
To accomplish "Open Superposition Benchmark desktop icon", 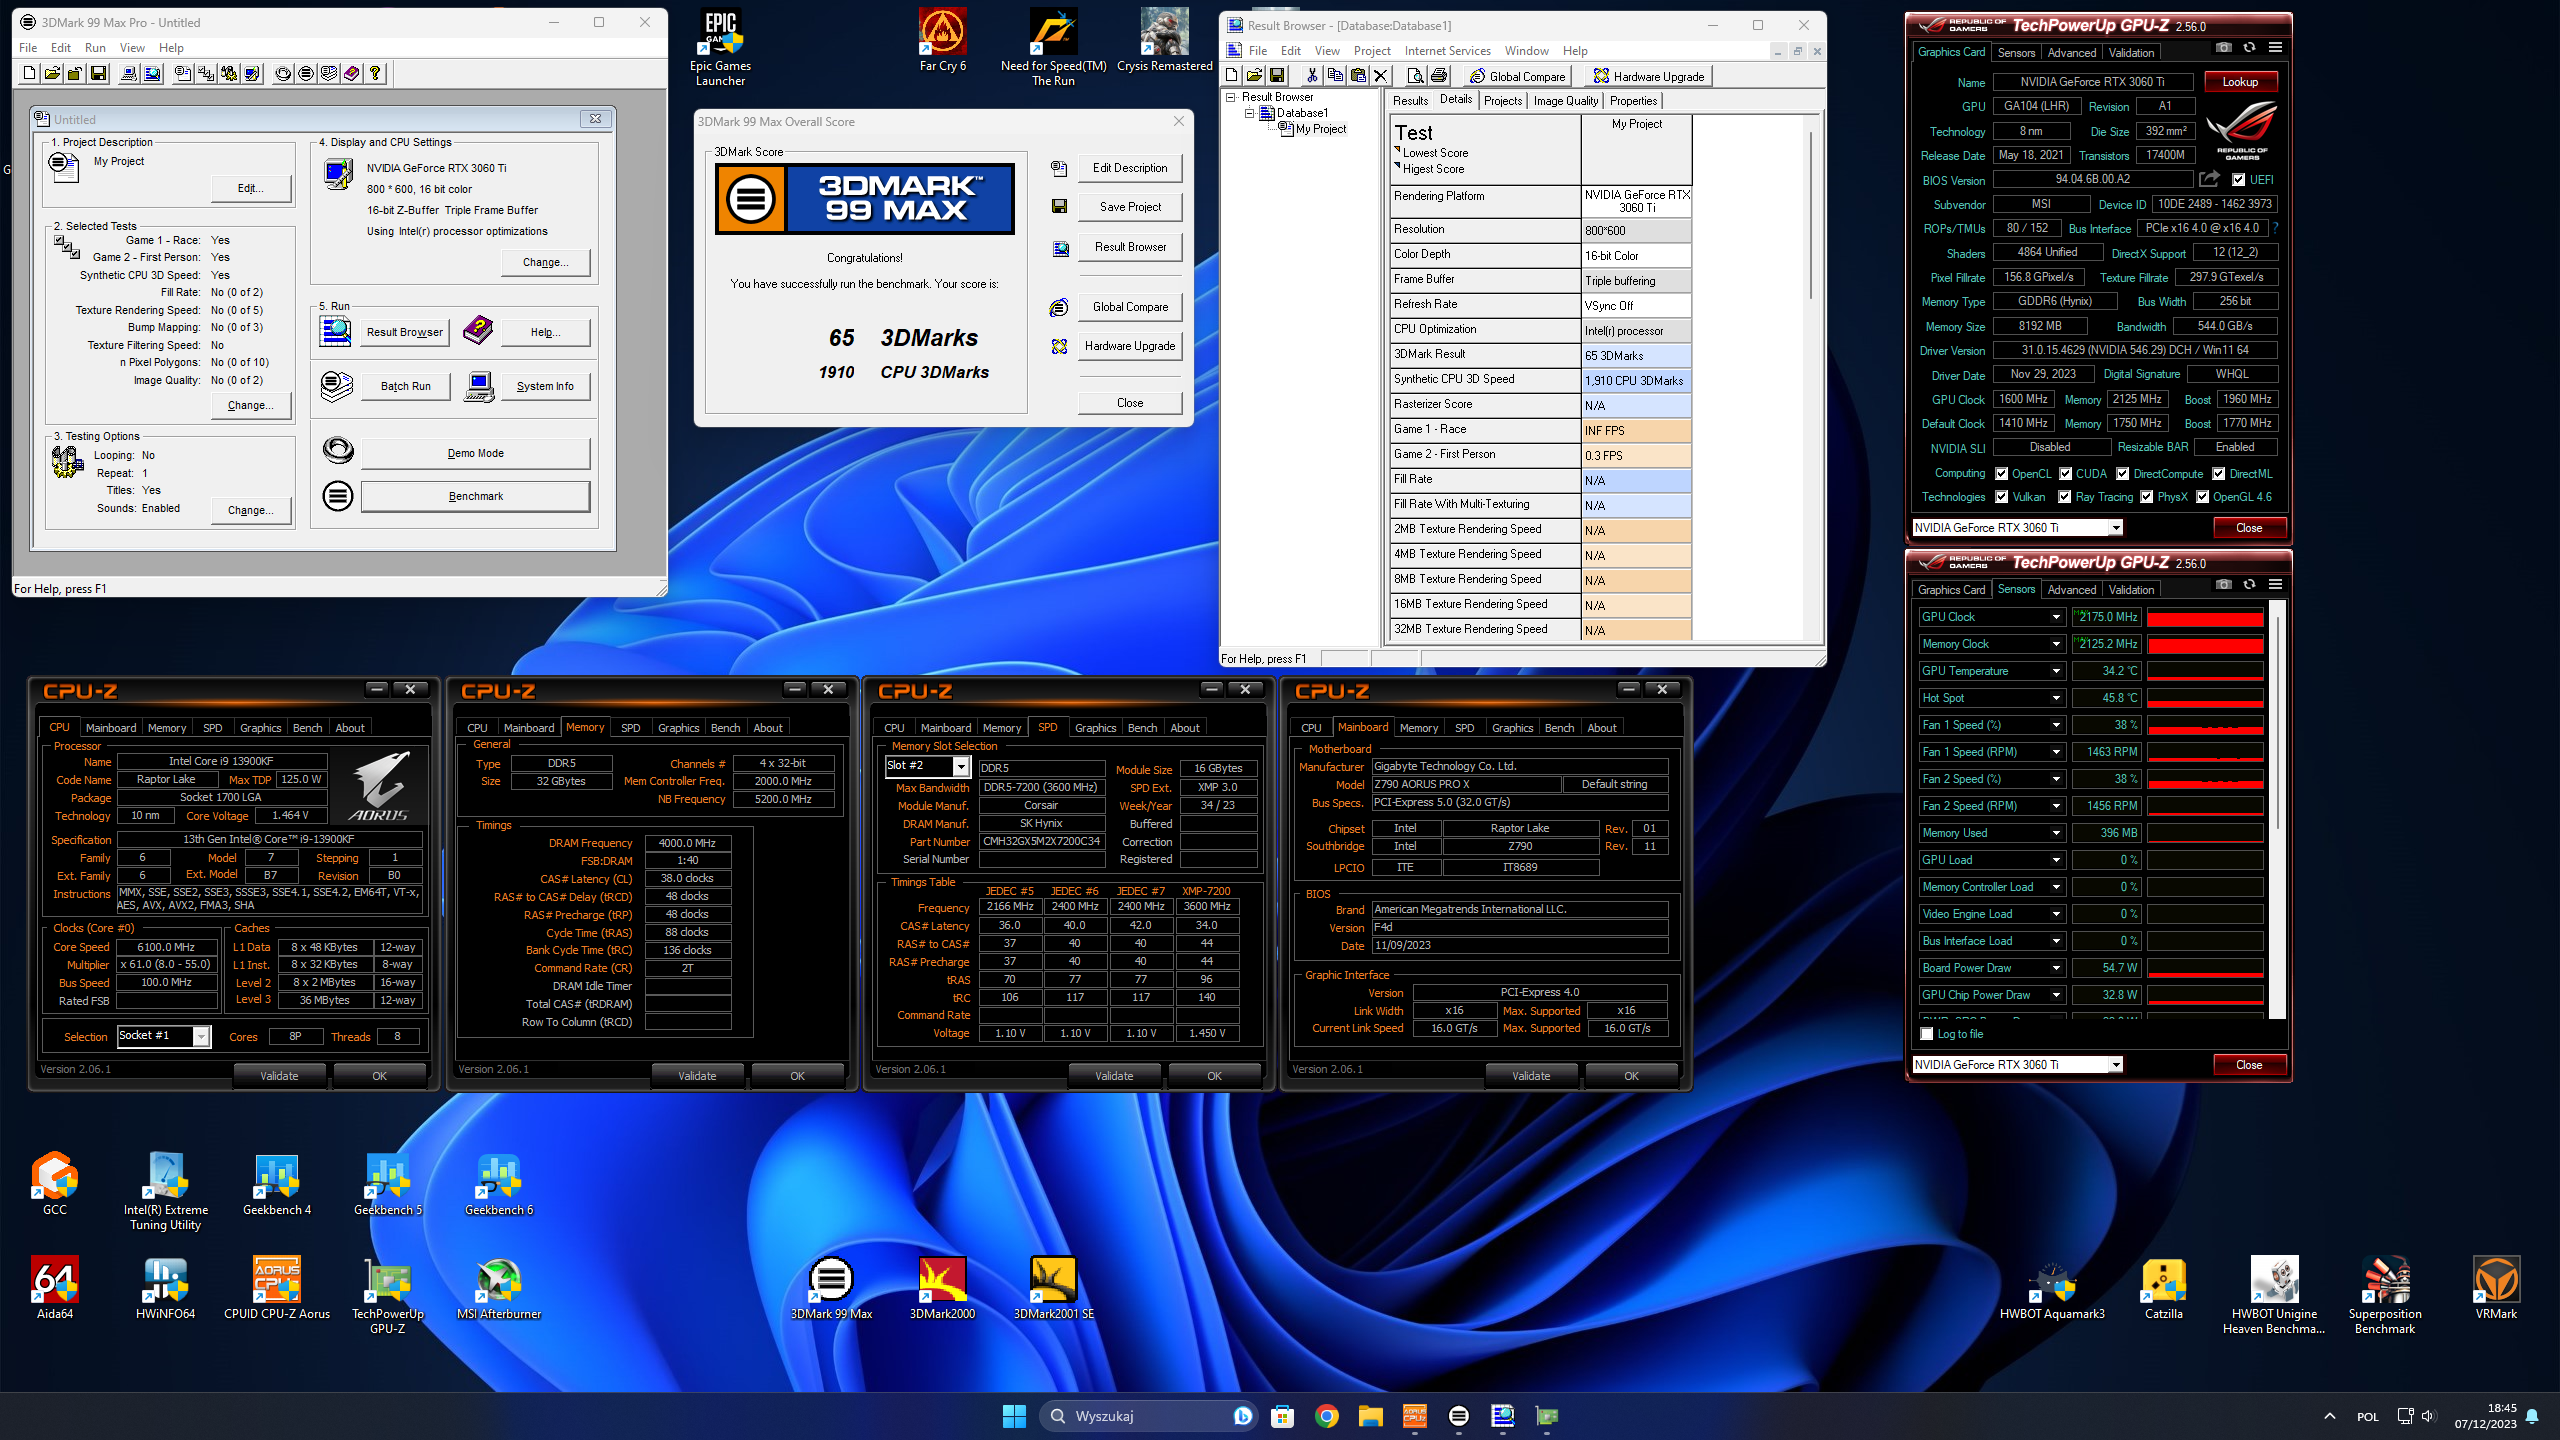I will tap(2385, 1295).
